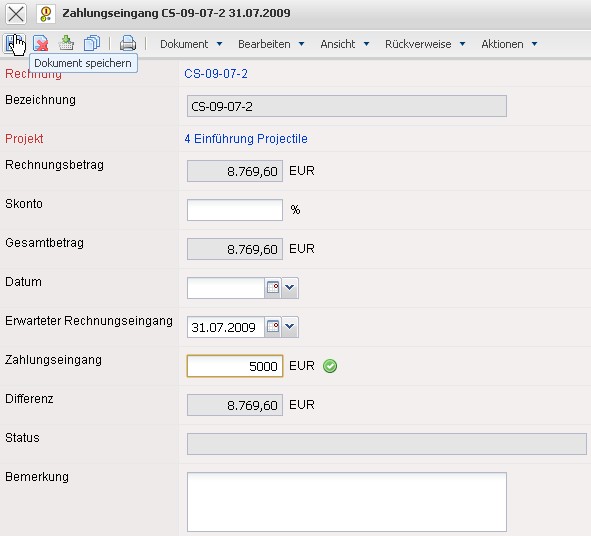
Task: Click the delete document icon with red X
Action: pos(40,43)
